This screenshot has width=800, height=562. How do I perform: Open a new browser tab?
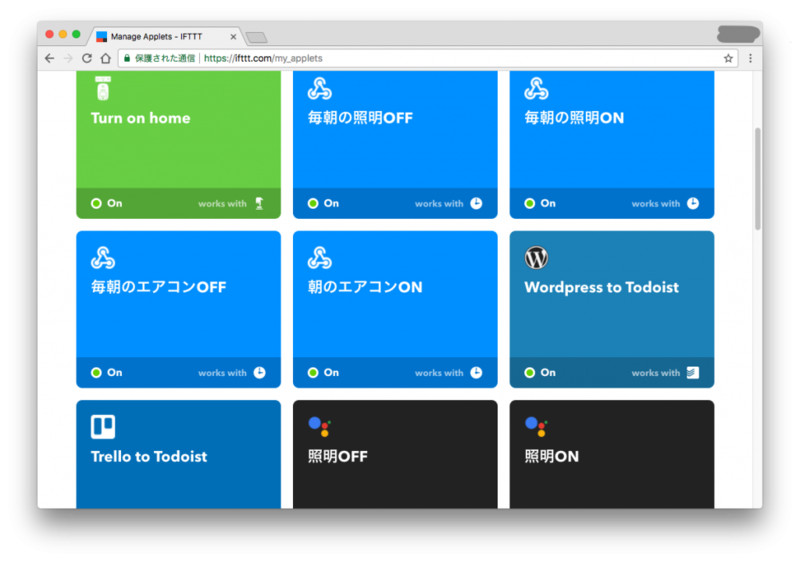pos(256,37)
